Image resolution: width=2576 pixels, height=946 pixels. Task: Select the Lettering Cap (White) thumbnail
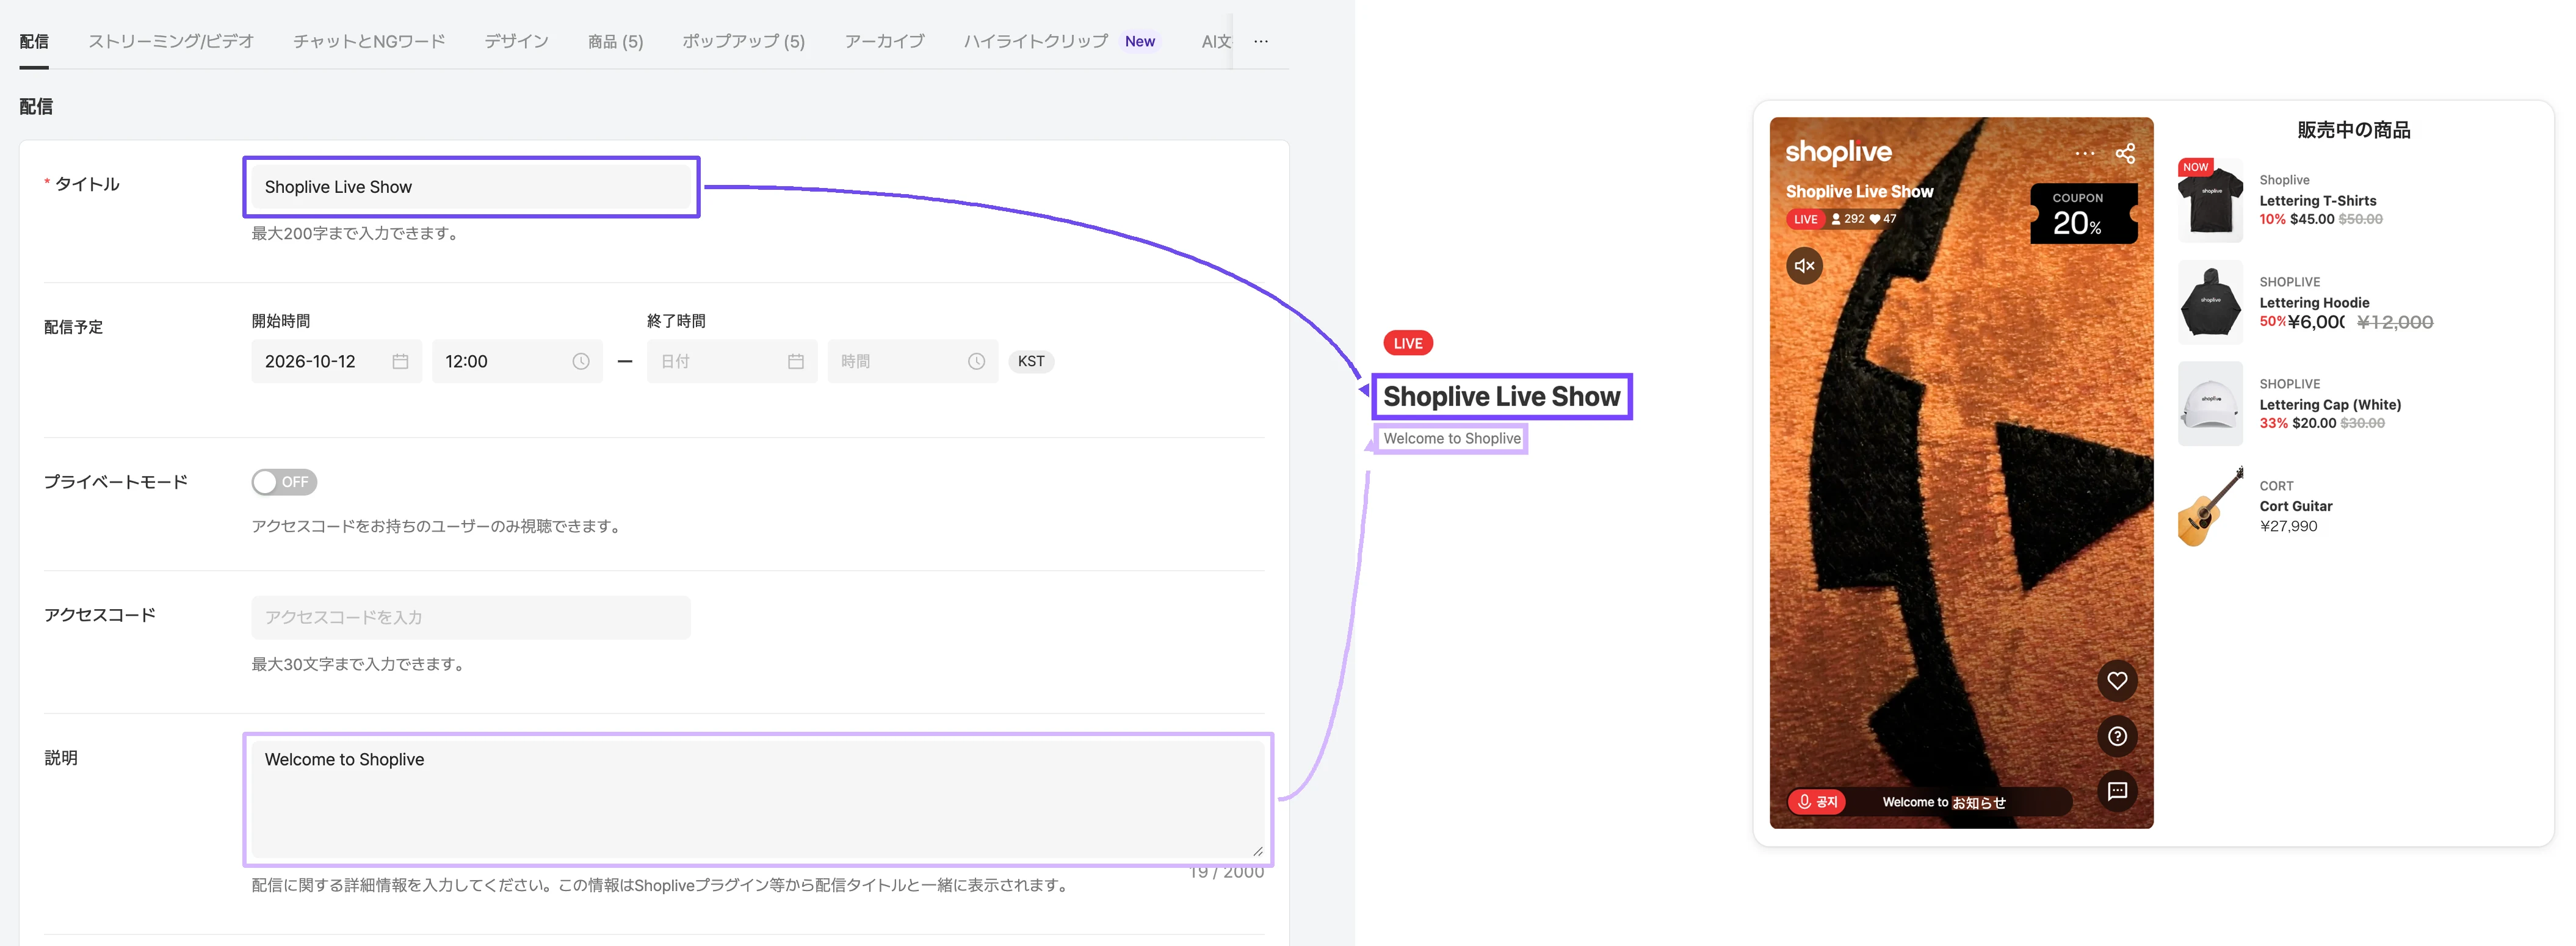(x=2210, y=404)
